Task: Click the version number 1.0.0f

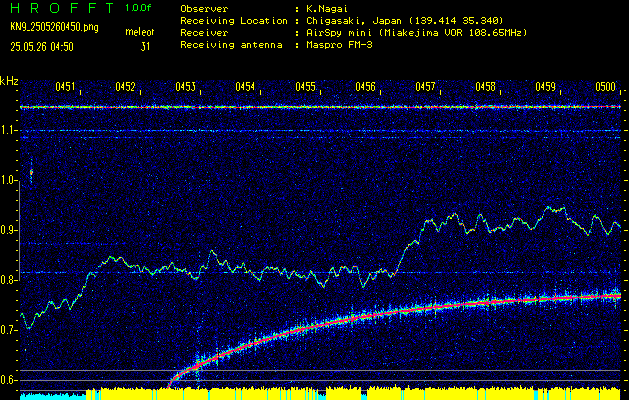Action: click(x=138, y=8)
